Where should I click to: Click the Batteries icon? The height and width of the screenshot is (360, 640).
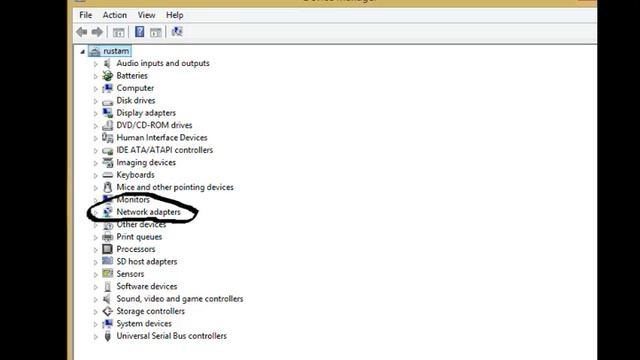pos(107,76)
